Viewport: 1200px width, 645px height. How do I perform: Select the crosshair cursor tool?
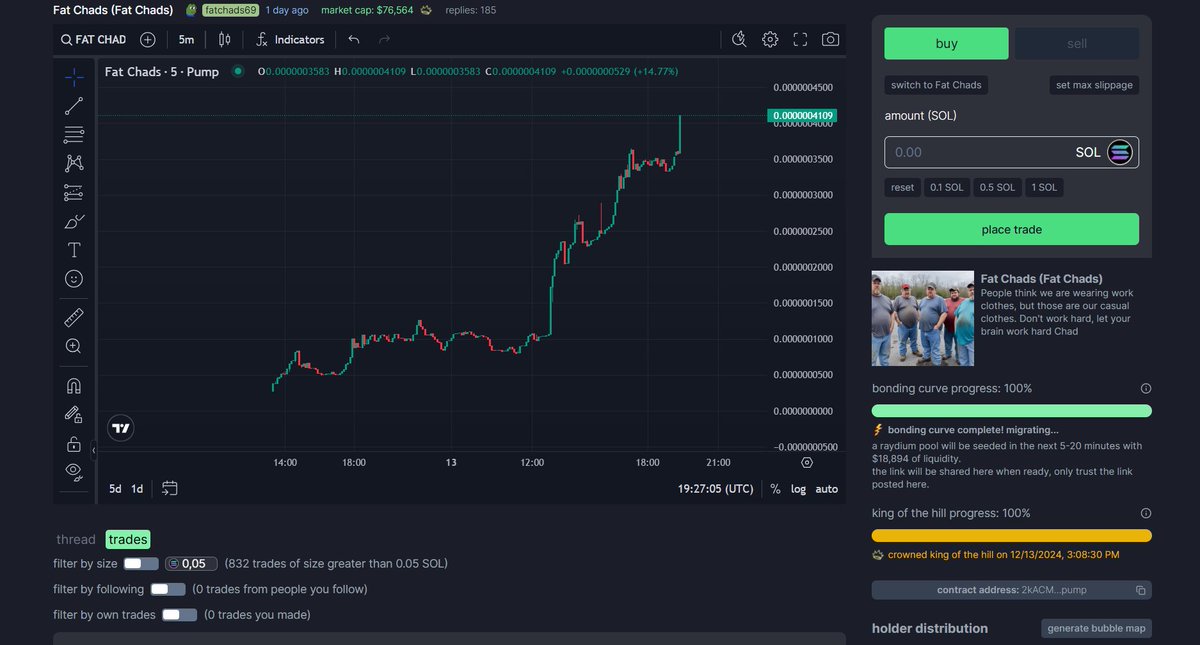point(74,76)
